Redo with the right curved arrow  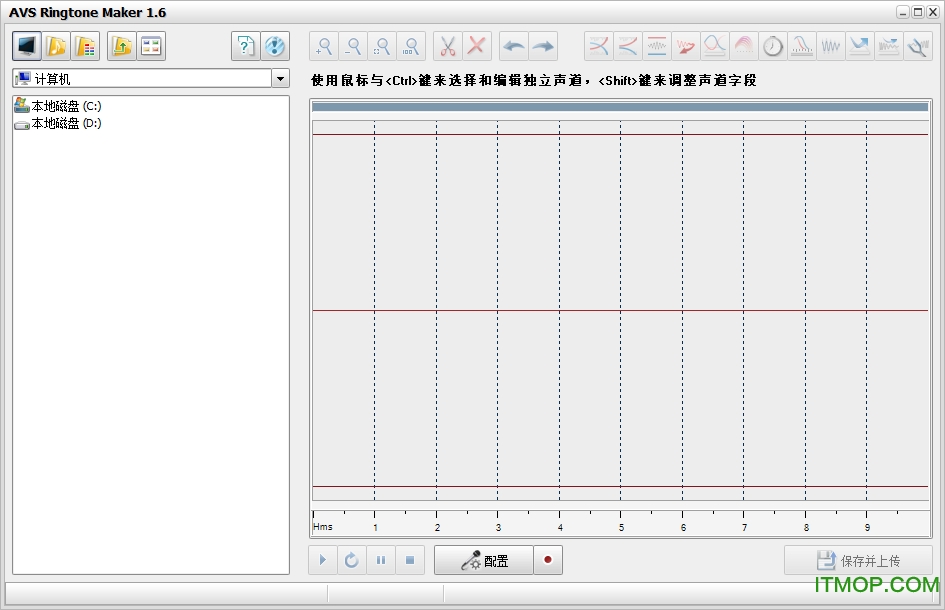click(543, 46)
